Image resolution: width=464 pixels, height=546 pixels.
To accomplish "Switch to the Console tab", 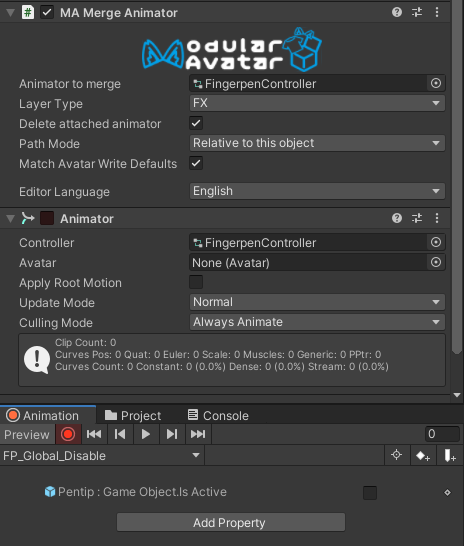I will [x=218, y=415].
